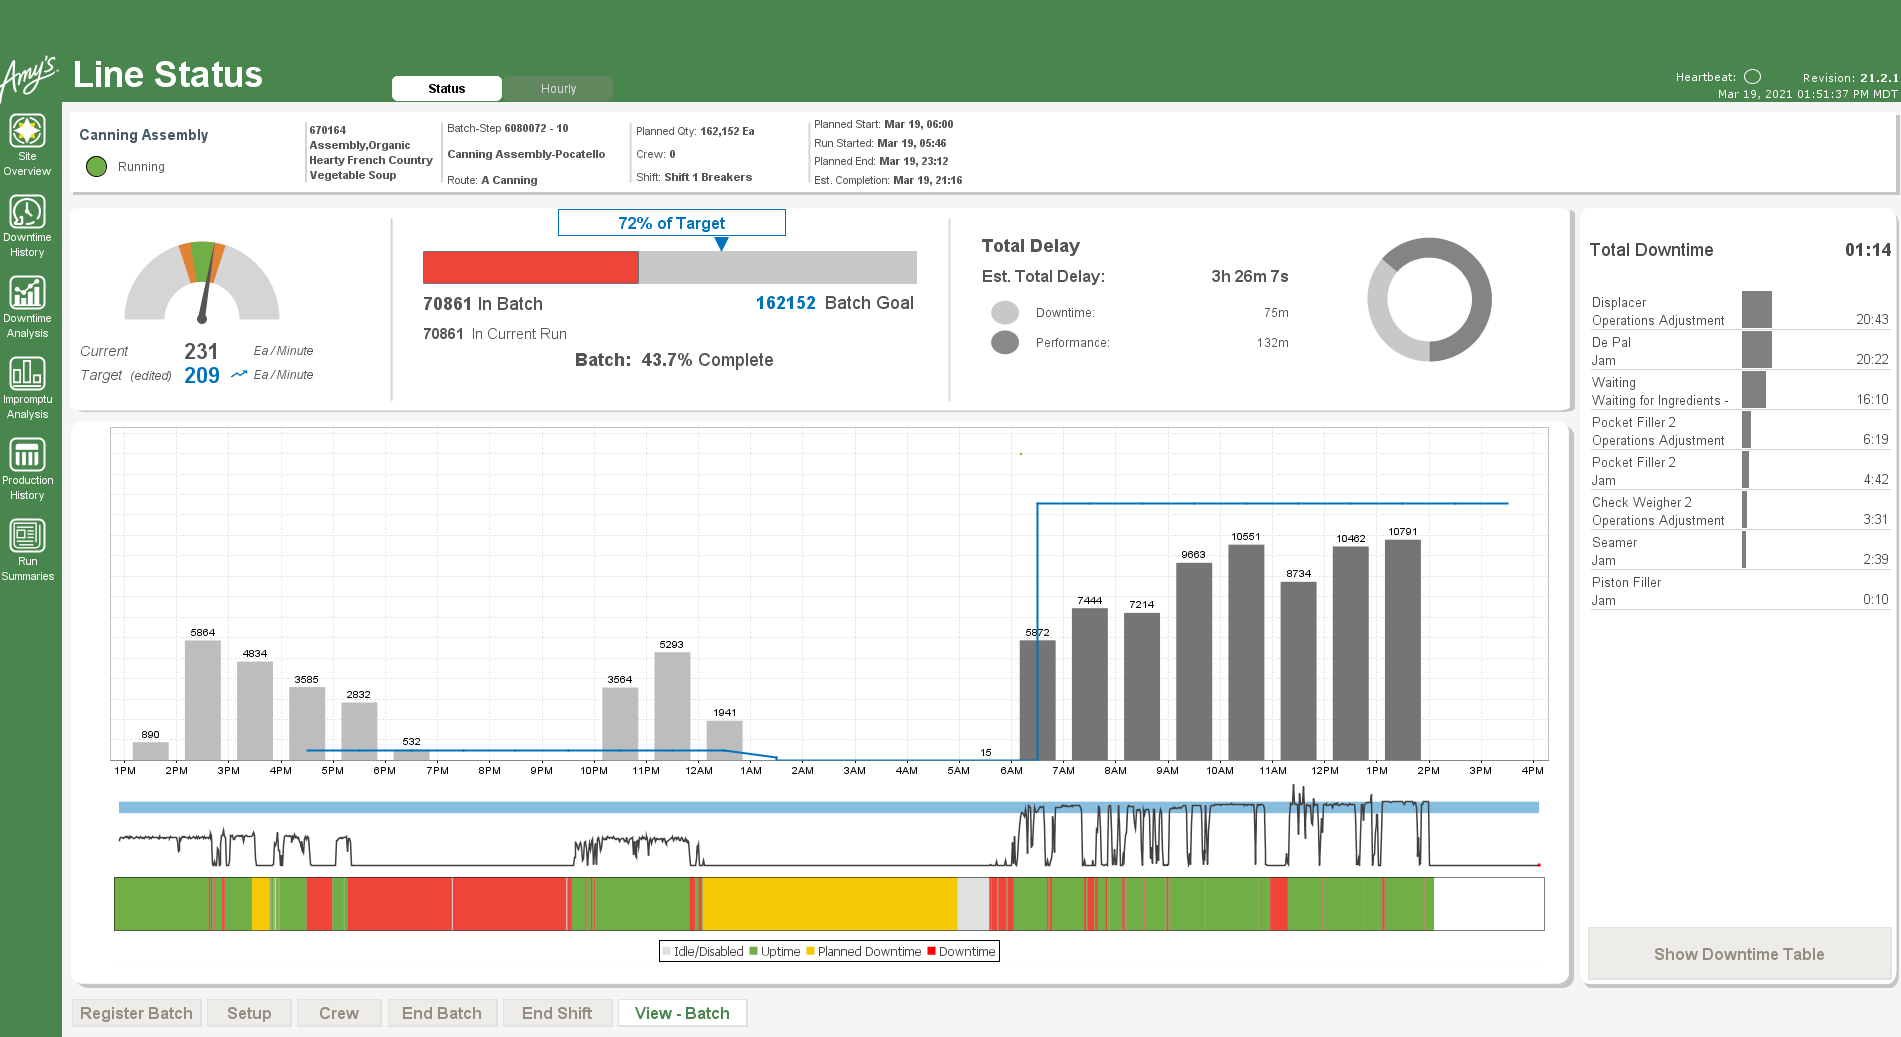Screen dimensions: 1901x1037
Task: Click the De Pal Jam downtime row
Action: click(x=1740, y=350)
